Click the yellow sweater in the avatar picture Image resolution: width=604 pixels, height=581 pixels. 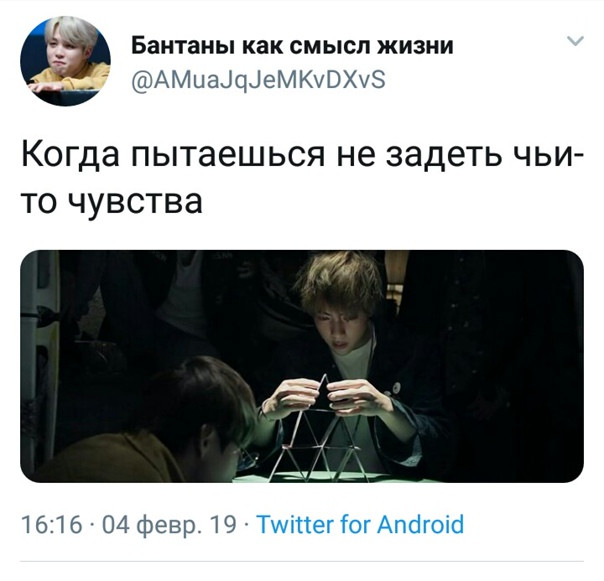point(71,77)
